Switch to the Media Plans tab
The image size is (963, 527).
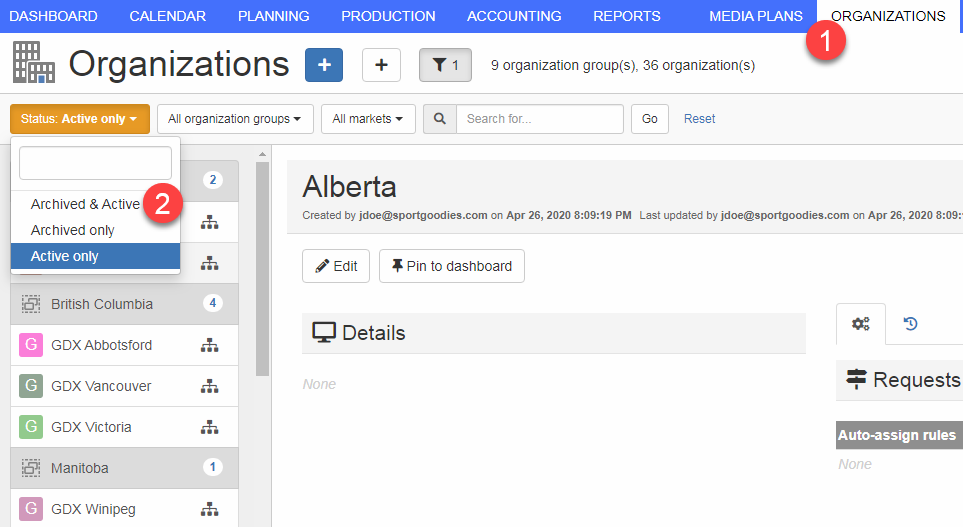(755, 16)
